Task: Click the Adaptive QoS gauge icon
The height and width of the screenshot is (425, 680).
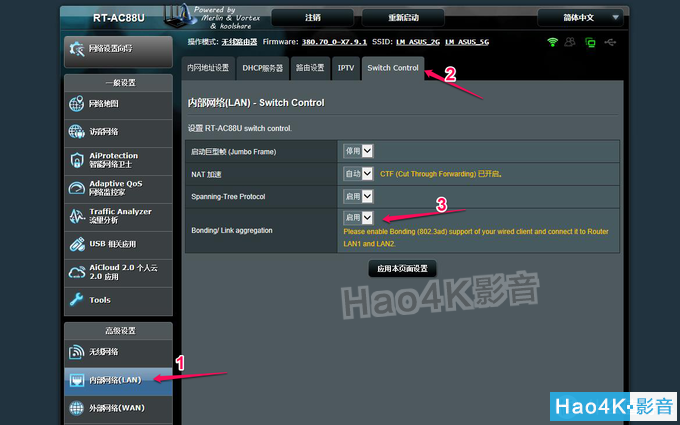Action: 76,188
